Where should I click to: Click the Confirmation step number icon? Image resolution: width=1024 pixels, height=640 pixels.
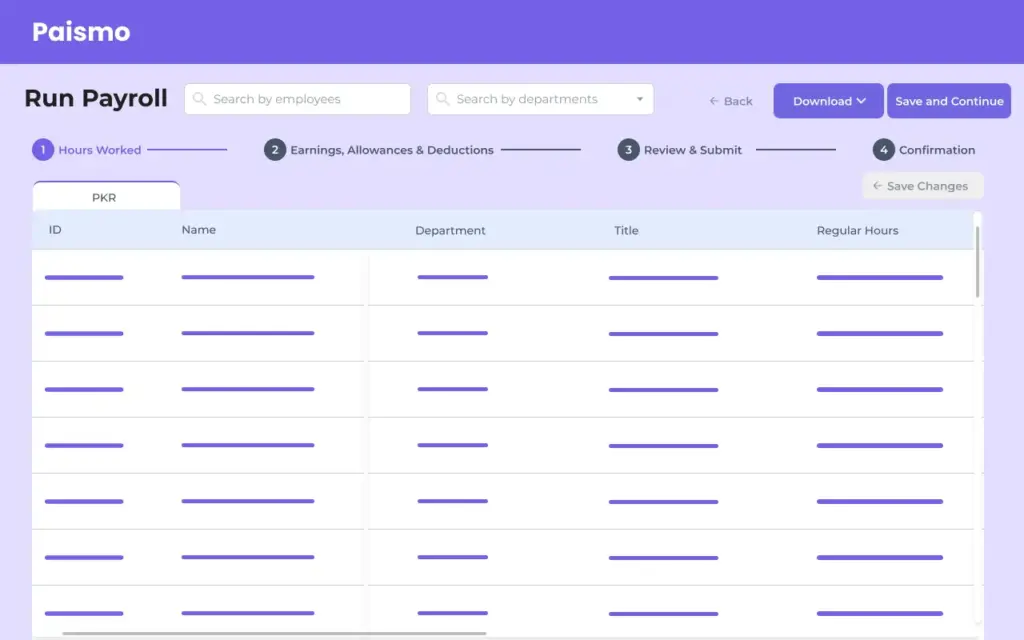coord(884,149)
